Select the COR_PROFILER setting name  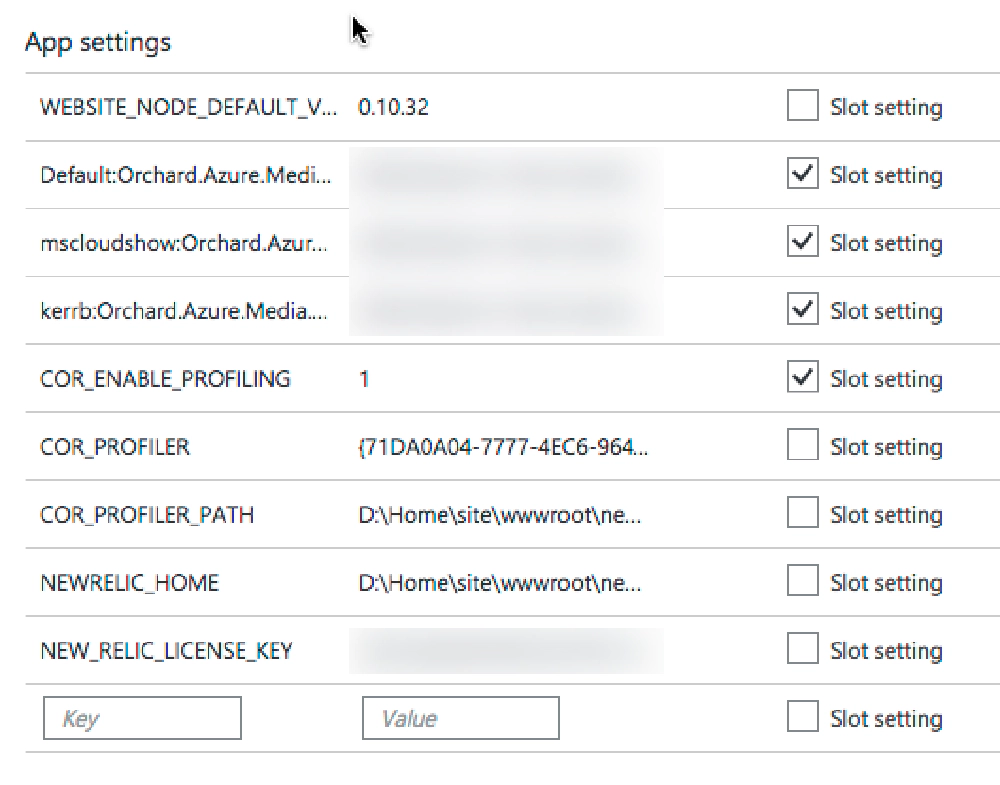(116, 447)
